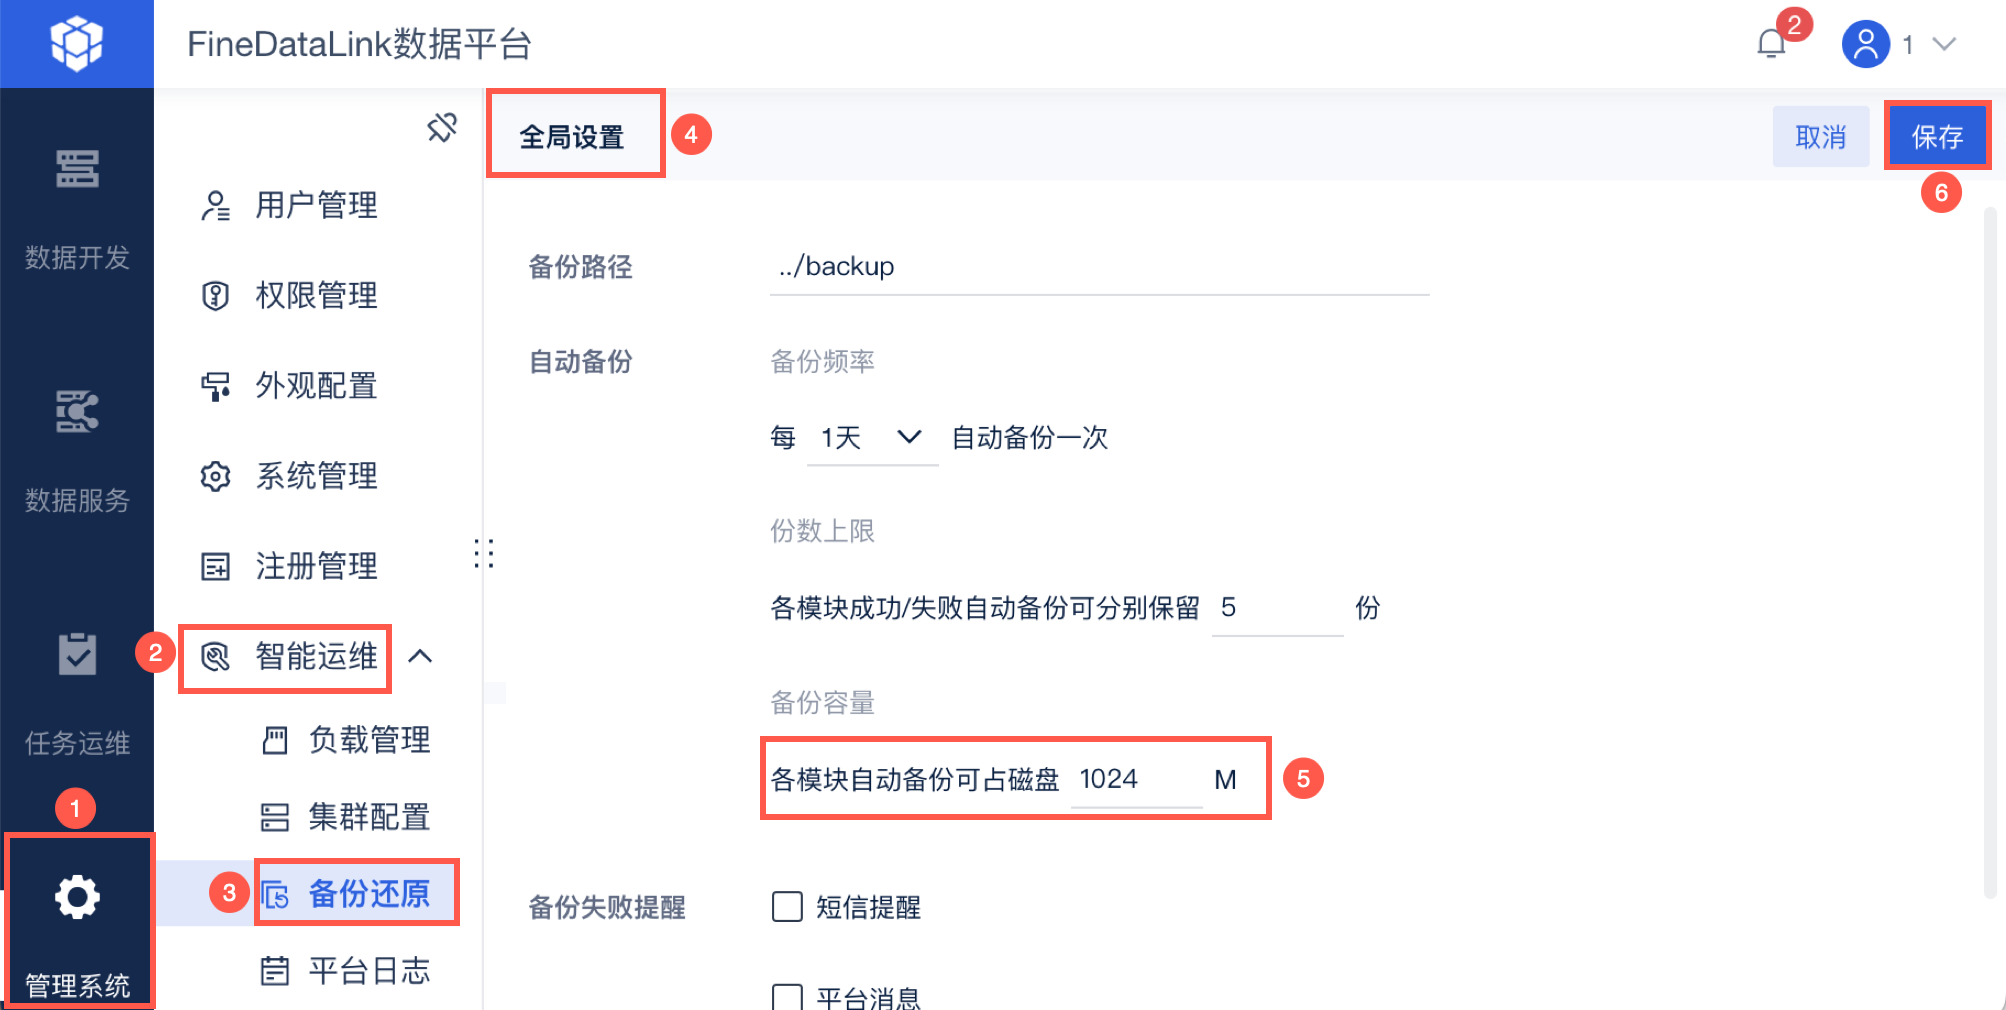Image resolution: width=2006 pixels, height=1010 pixels.
Task: Click the 取消 button
Action: tap(1820, 137)
